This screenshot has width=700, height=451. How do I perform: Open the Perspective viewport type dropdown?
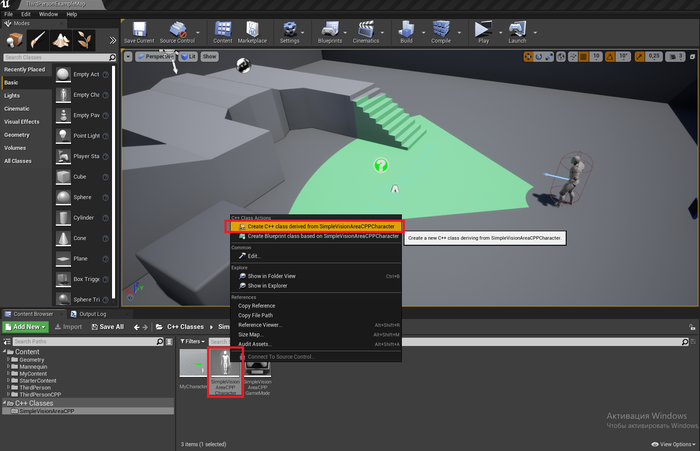(x=155, y=57)
